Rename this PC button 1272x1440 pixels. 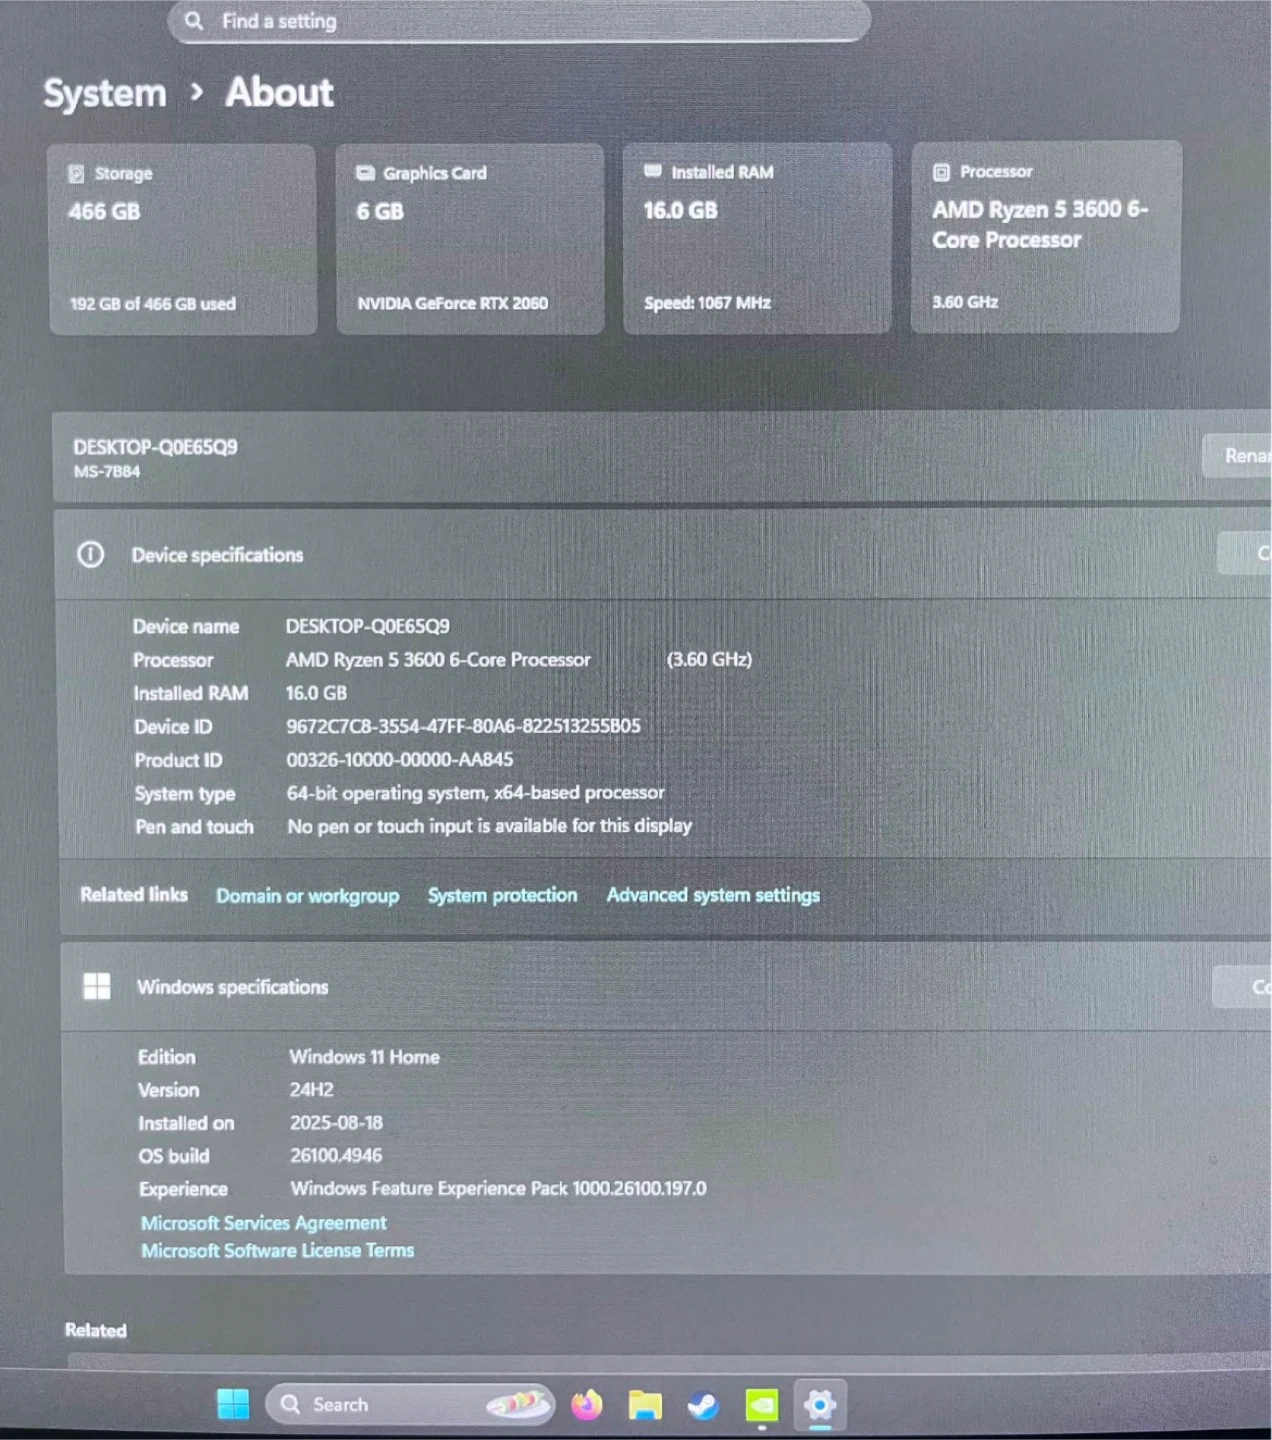coord(1240,456)
